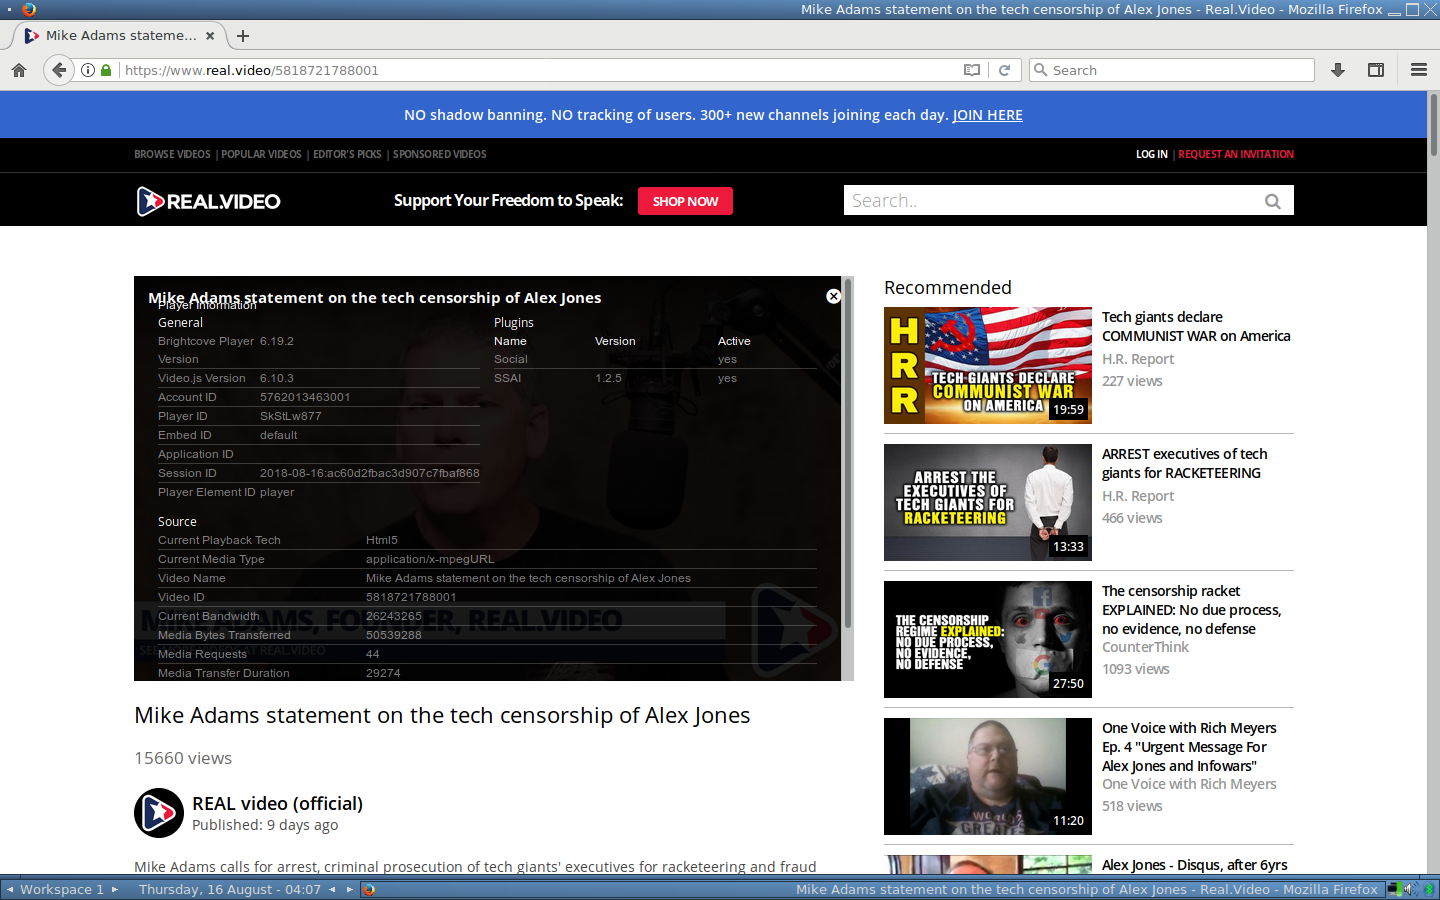Open Tech giants declare COMMUNIST WAR thumbnail
Image resolution: width=1440 pixels, height=900 pixels.
tap(988, 365)
